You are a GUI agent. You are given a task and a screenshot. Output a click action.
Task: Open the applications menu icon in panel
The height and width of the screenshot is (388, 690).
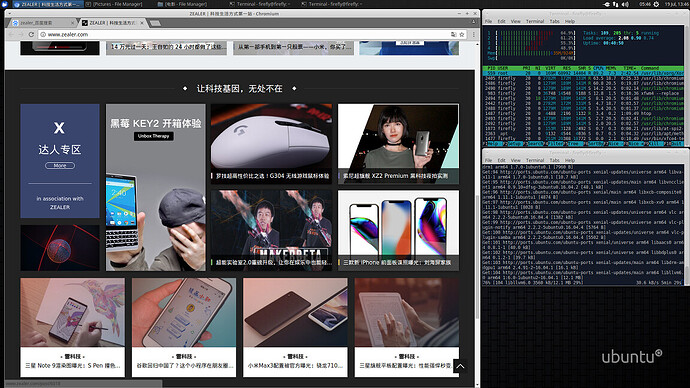[x=5, y=4]
